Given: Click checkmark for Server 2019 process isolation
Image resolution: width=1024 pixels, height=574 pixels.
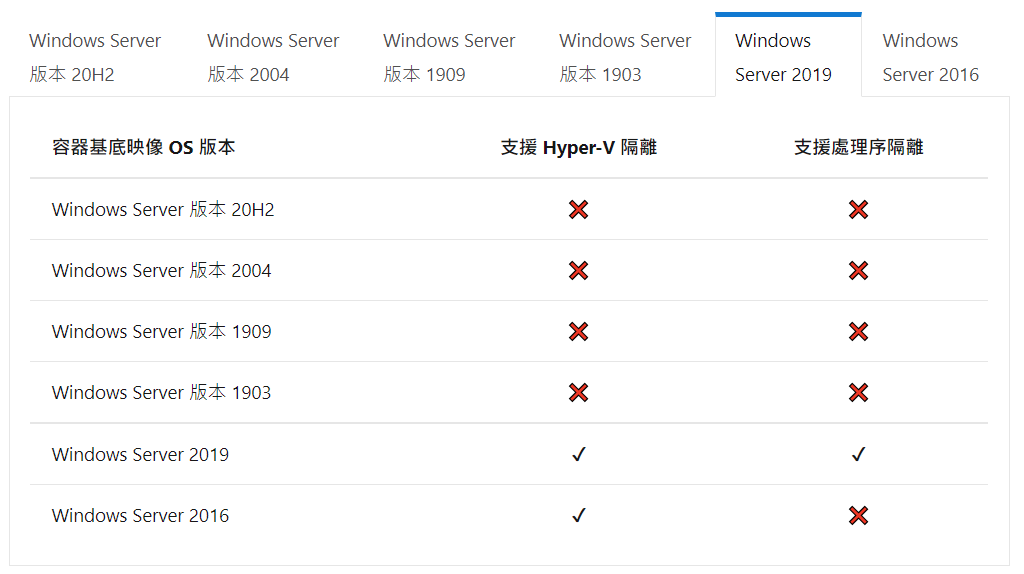Looking at the screenshot, I should click(x=858, y=454).
